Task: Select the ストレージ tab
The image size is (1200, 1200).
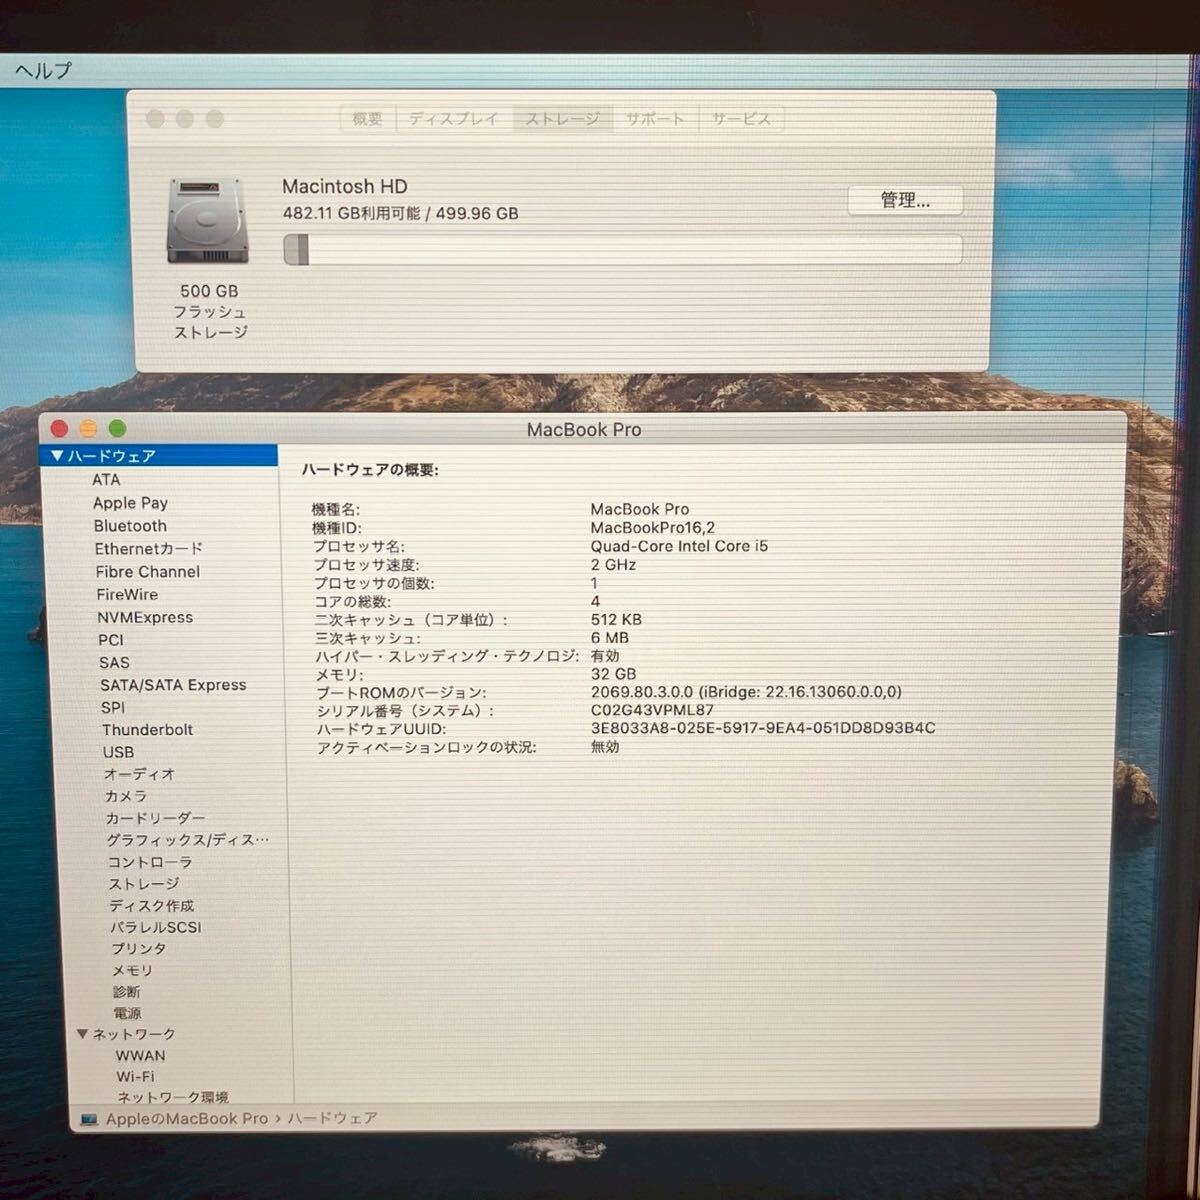Action: pyautogui.click(x=563, y=119)
